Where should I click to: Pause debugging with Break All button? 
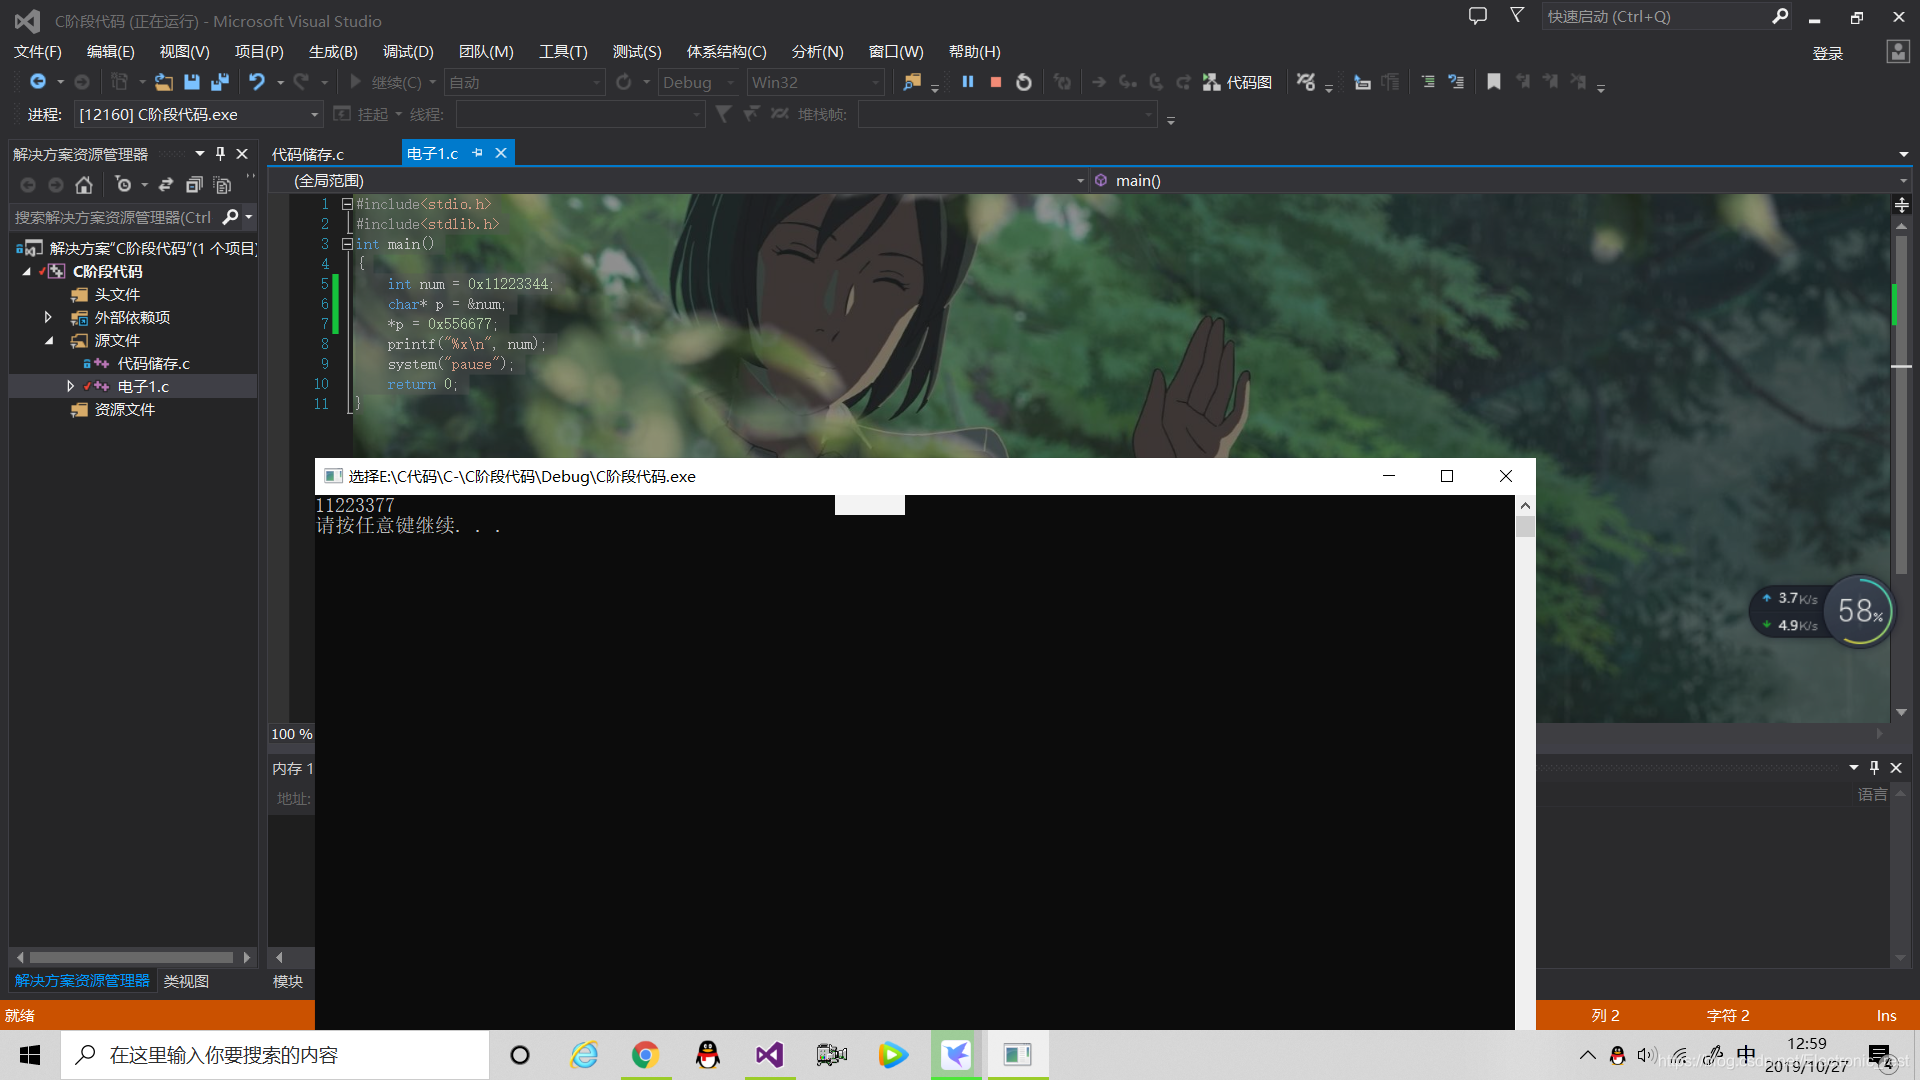tap(967, 82)
